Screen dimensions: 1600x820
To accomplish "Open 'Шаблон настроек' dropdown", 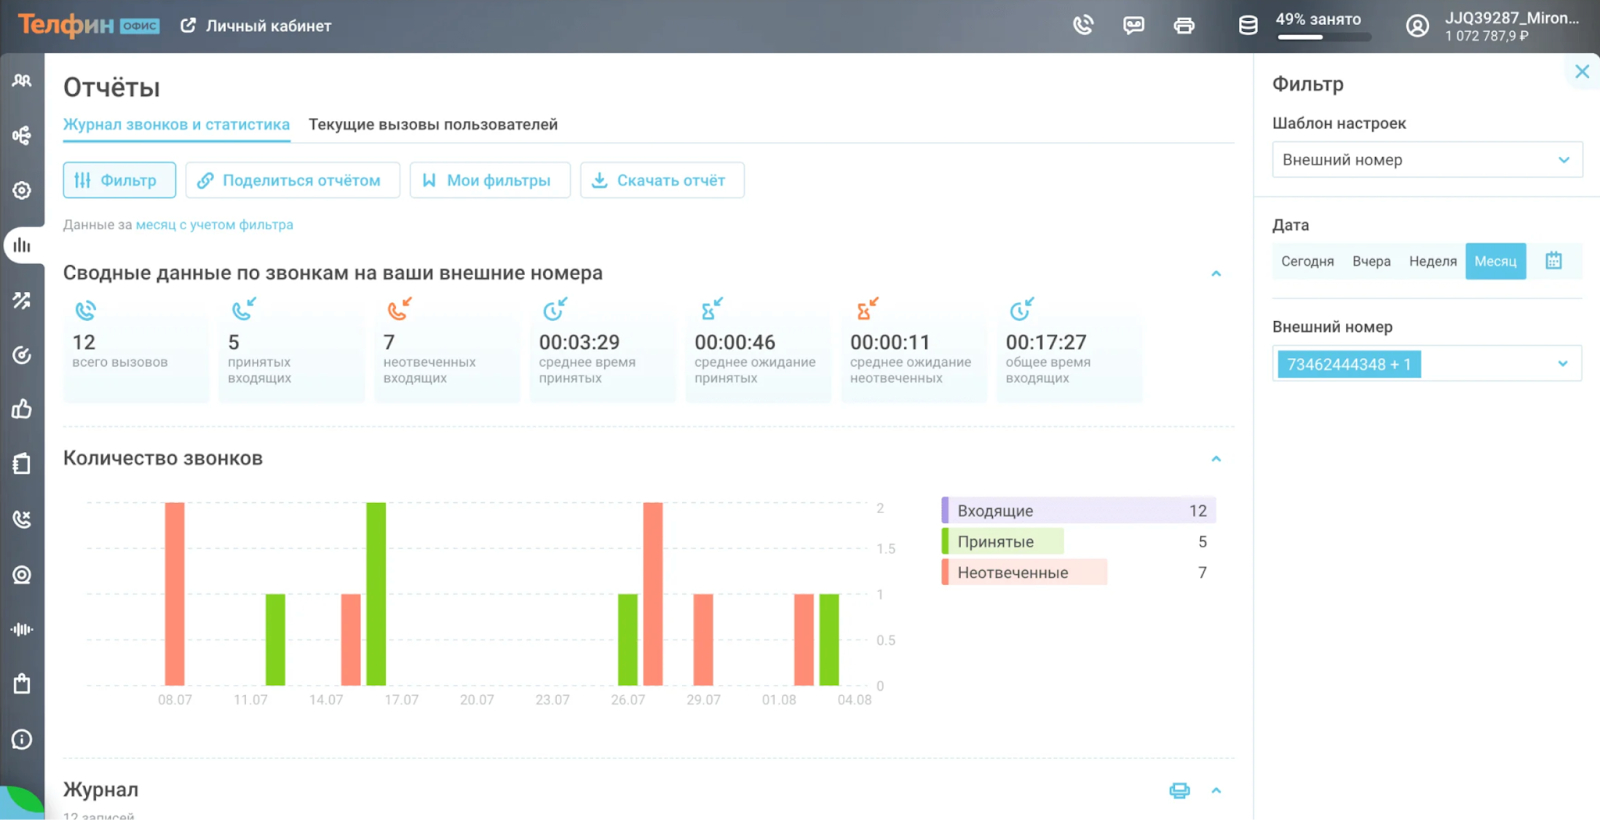I will [1427, 160].
